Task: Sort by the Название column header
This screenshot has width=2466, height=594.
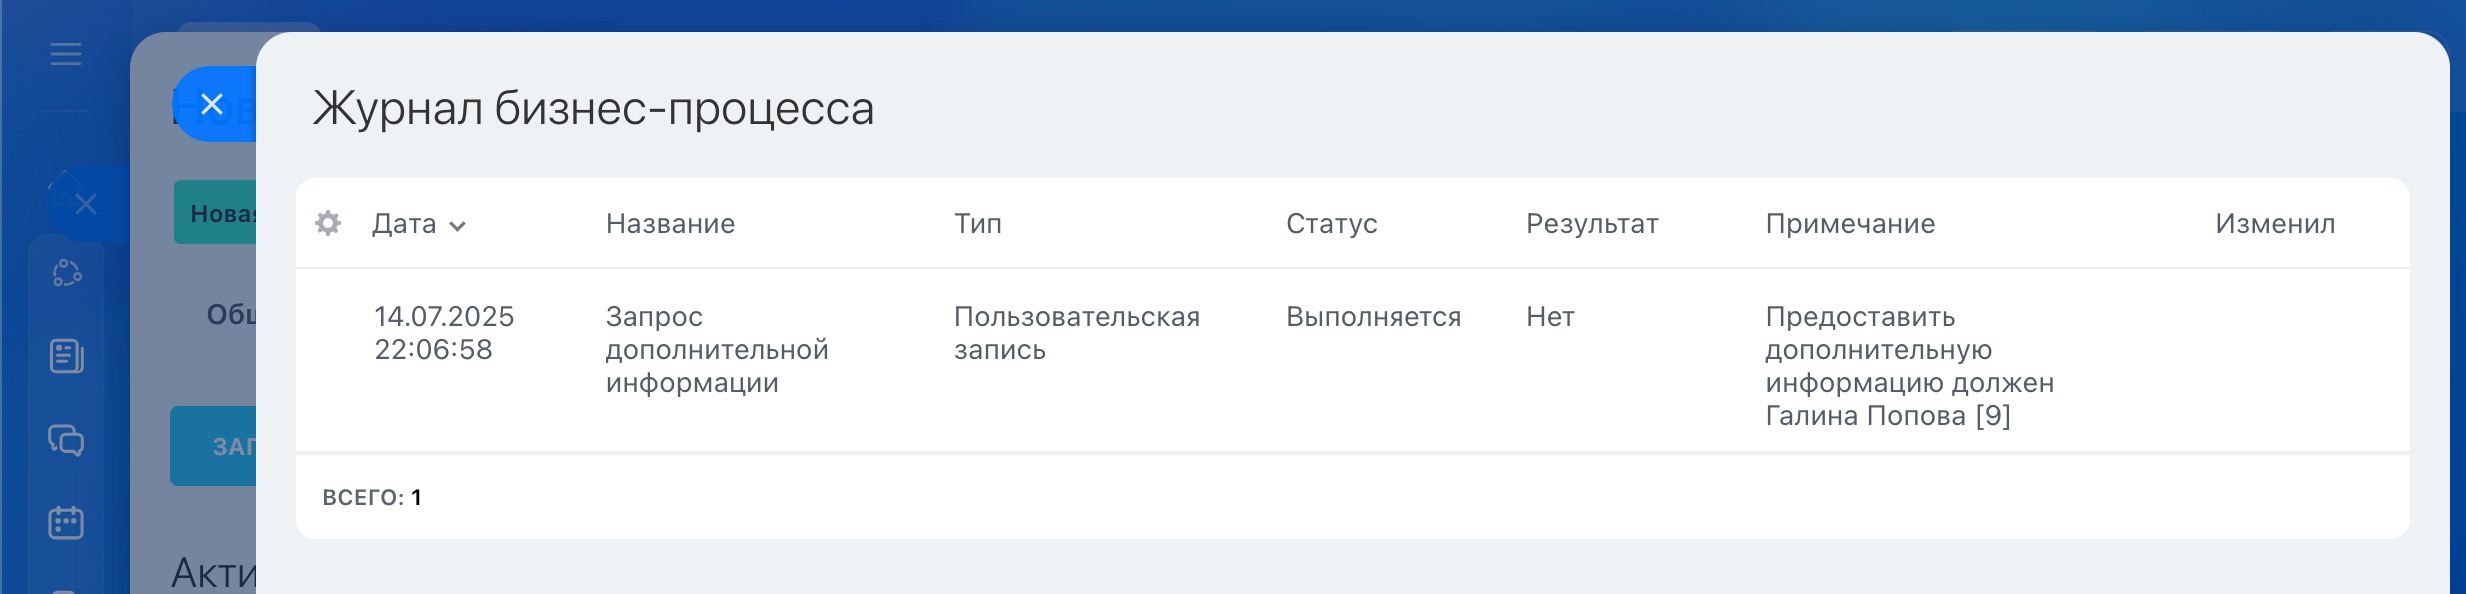Action: [670, 223]
